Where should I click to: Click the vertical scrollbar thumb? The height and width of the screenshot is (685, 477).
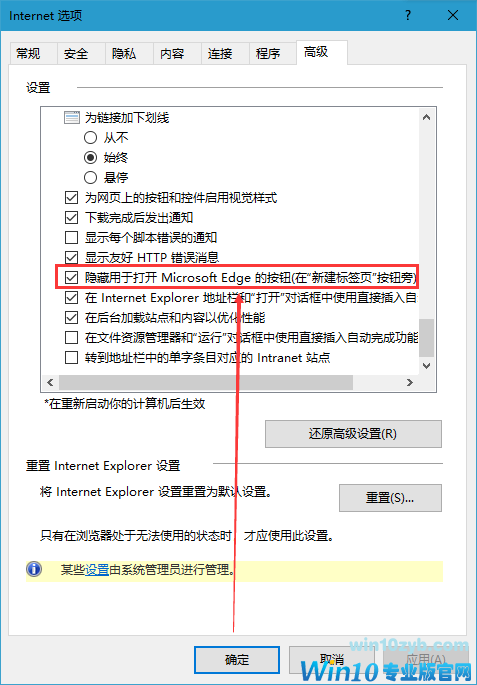(x=427, y=337)
